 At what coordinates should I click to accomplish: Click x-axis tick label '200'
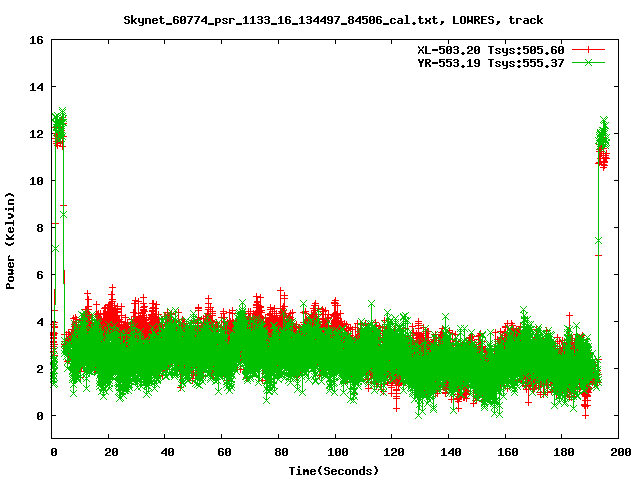click(621, 452)
